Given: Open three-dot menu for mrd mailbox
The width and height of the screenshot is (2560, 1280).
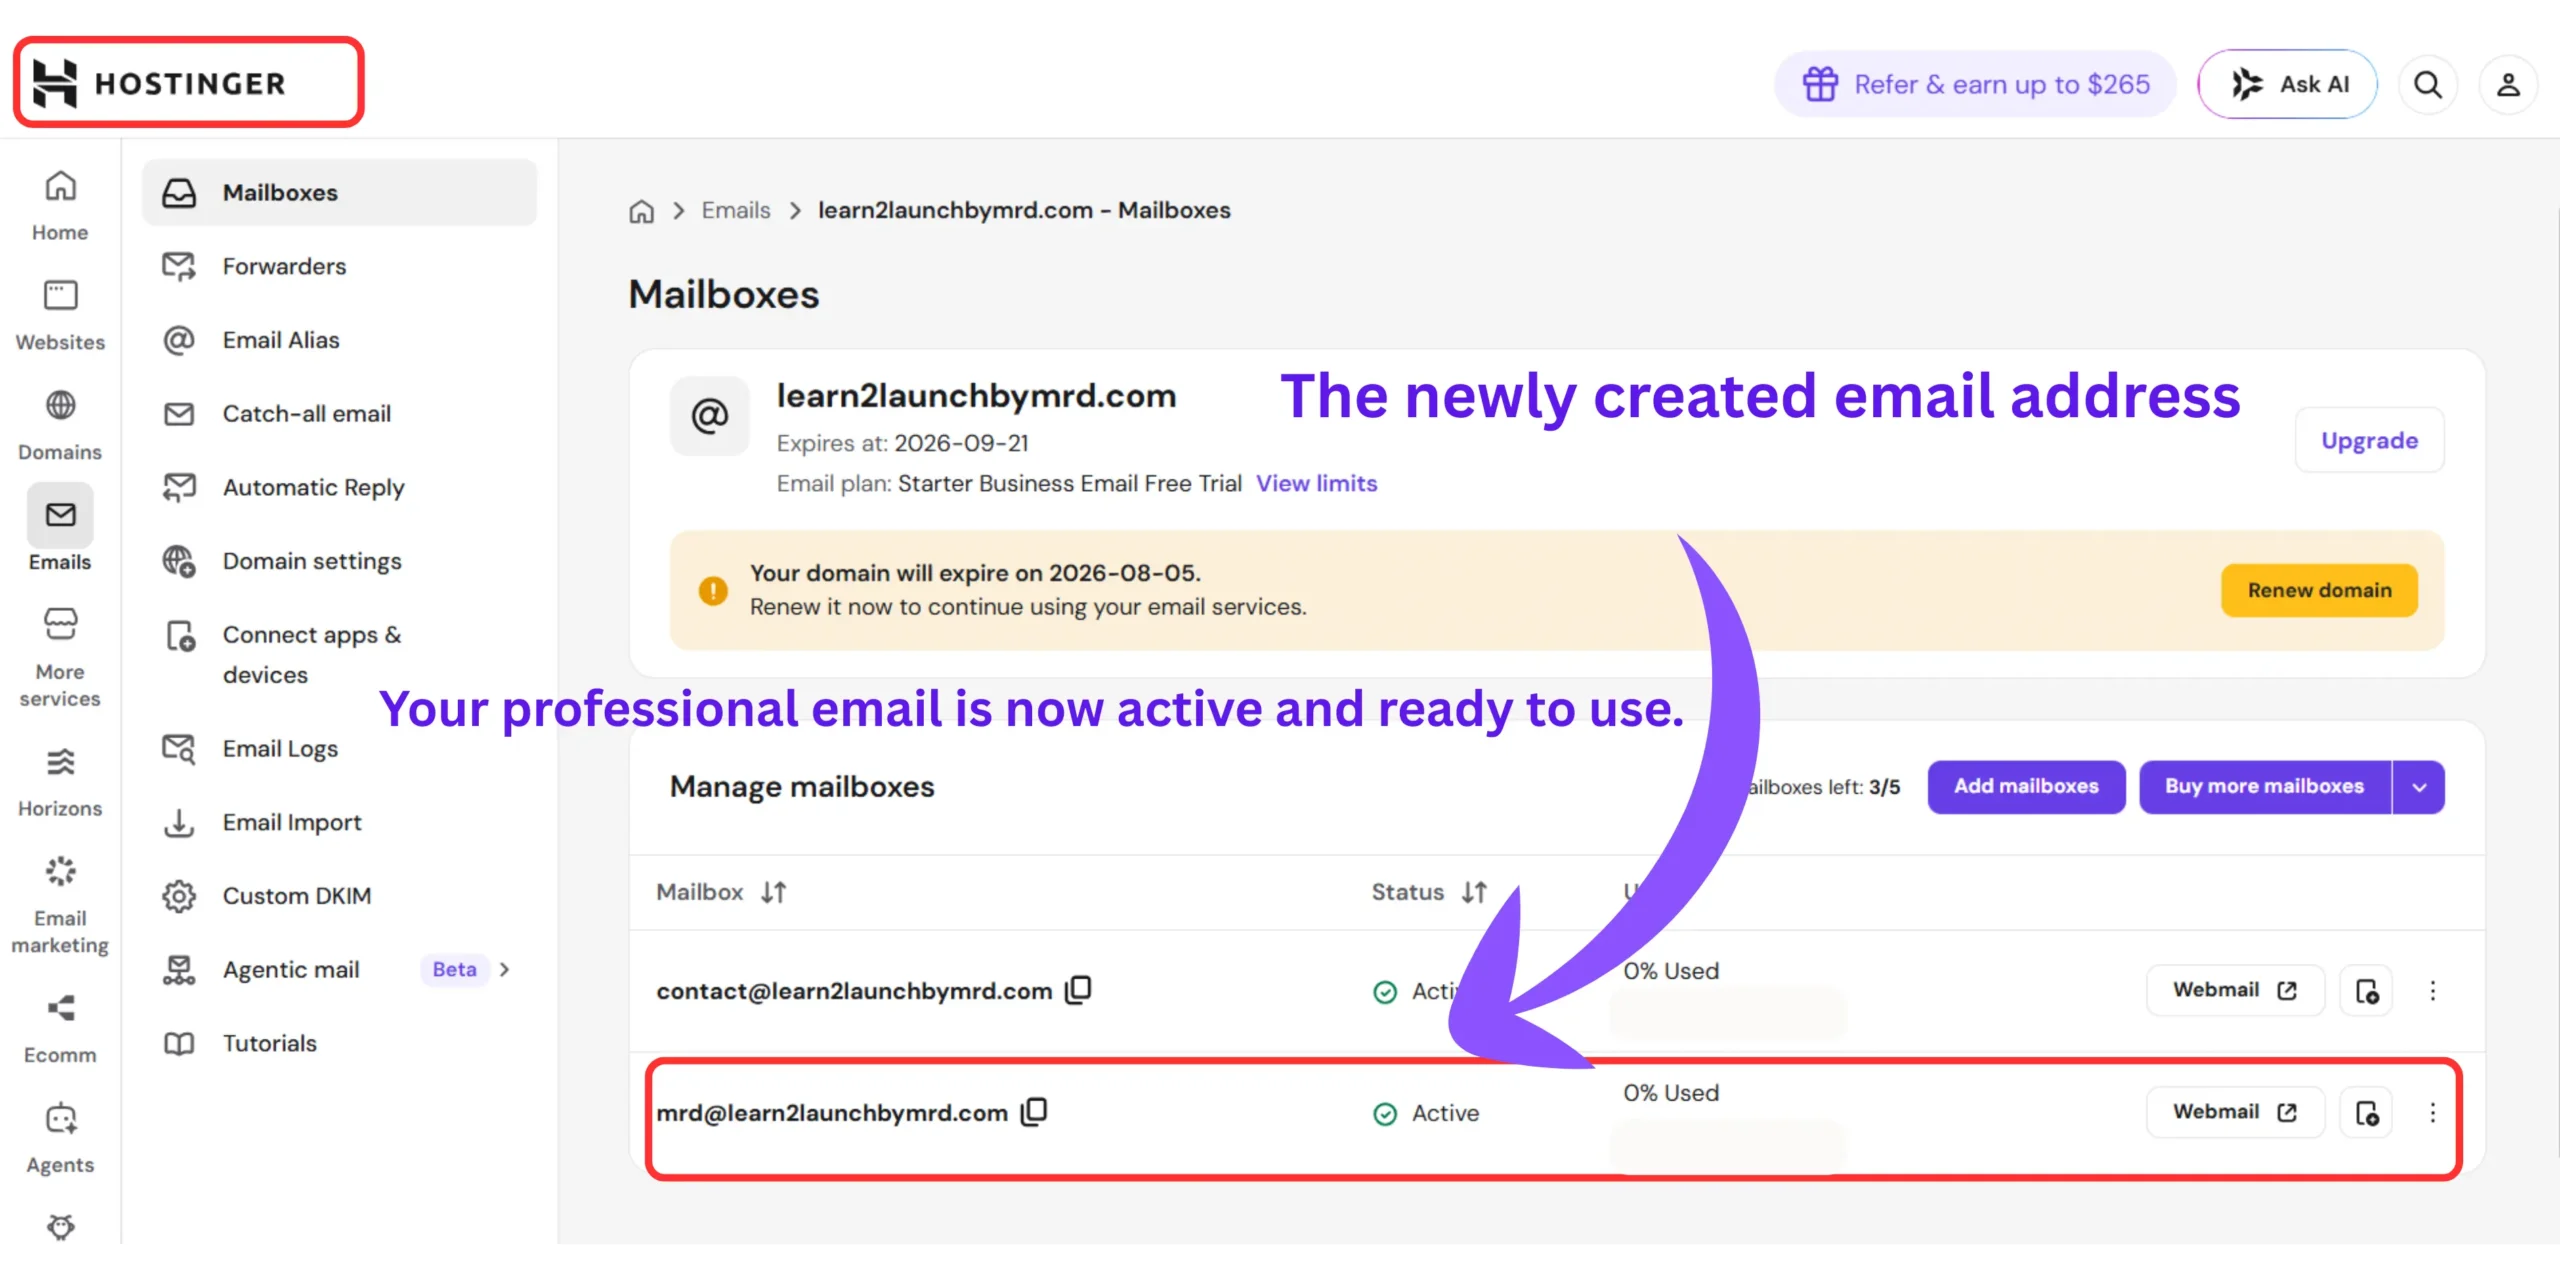Looking at the screenshot, I should click(2433, 1112).
